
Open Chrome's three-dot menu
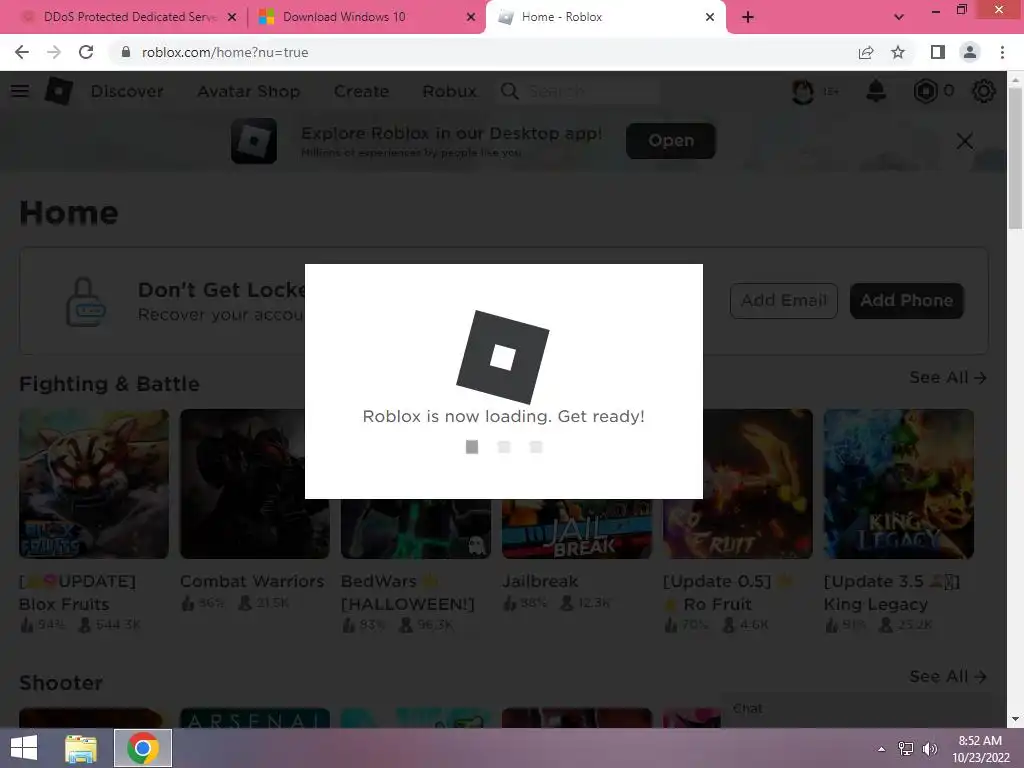pyautogui.click(x=1002, y=52)
